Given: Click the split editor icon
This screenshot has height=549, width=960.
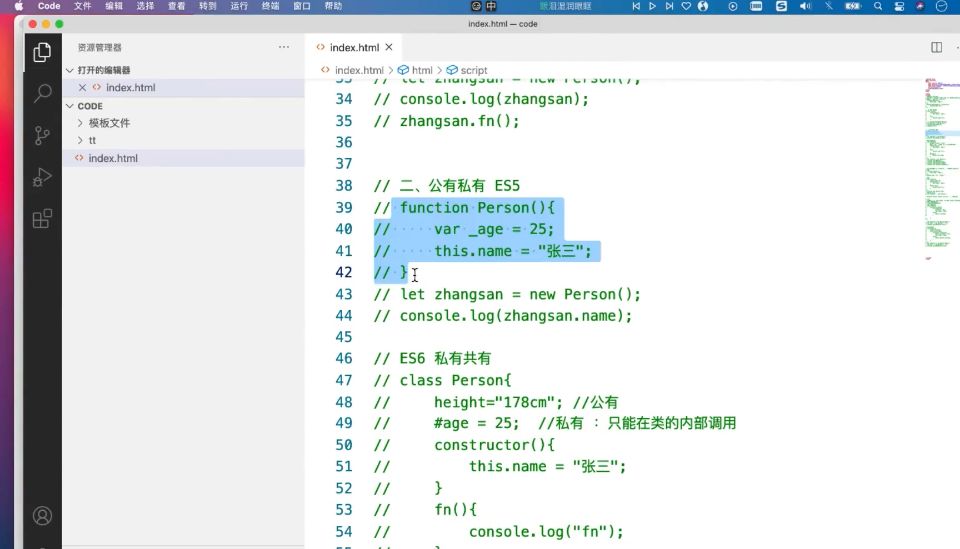Looking at the screenshot, I should (x=936, y=47).
